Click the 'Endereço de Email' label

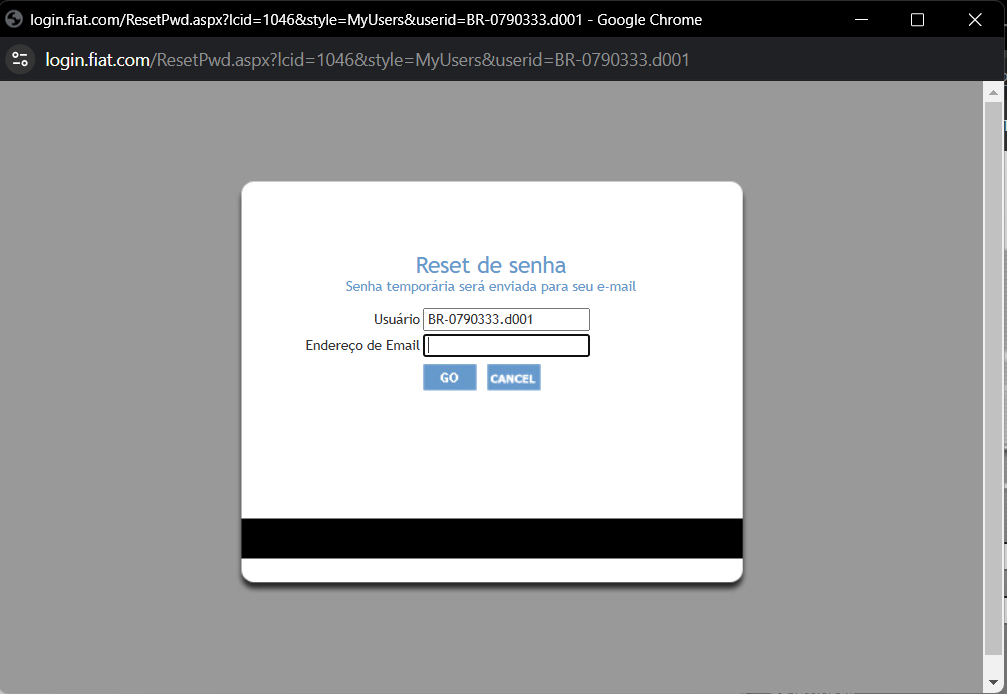(x=362, y=345)
